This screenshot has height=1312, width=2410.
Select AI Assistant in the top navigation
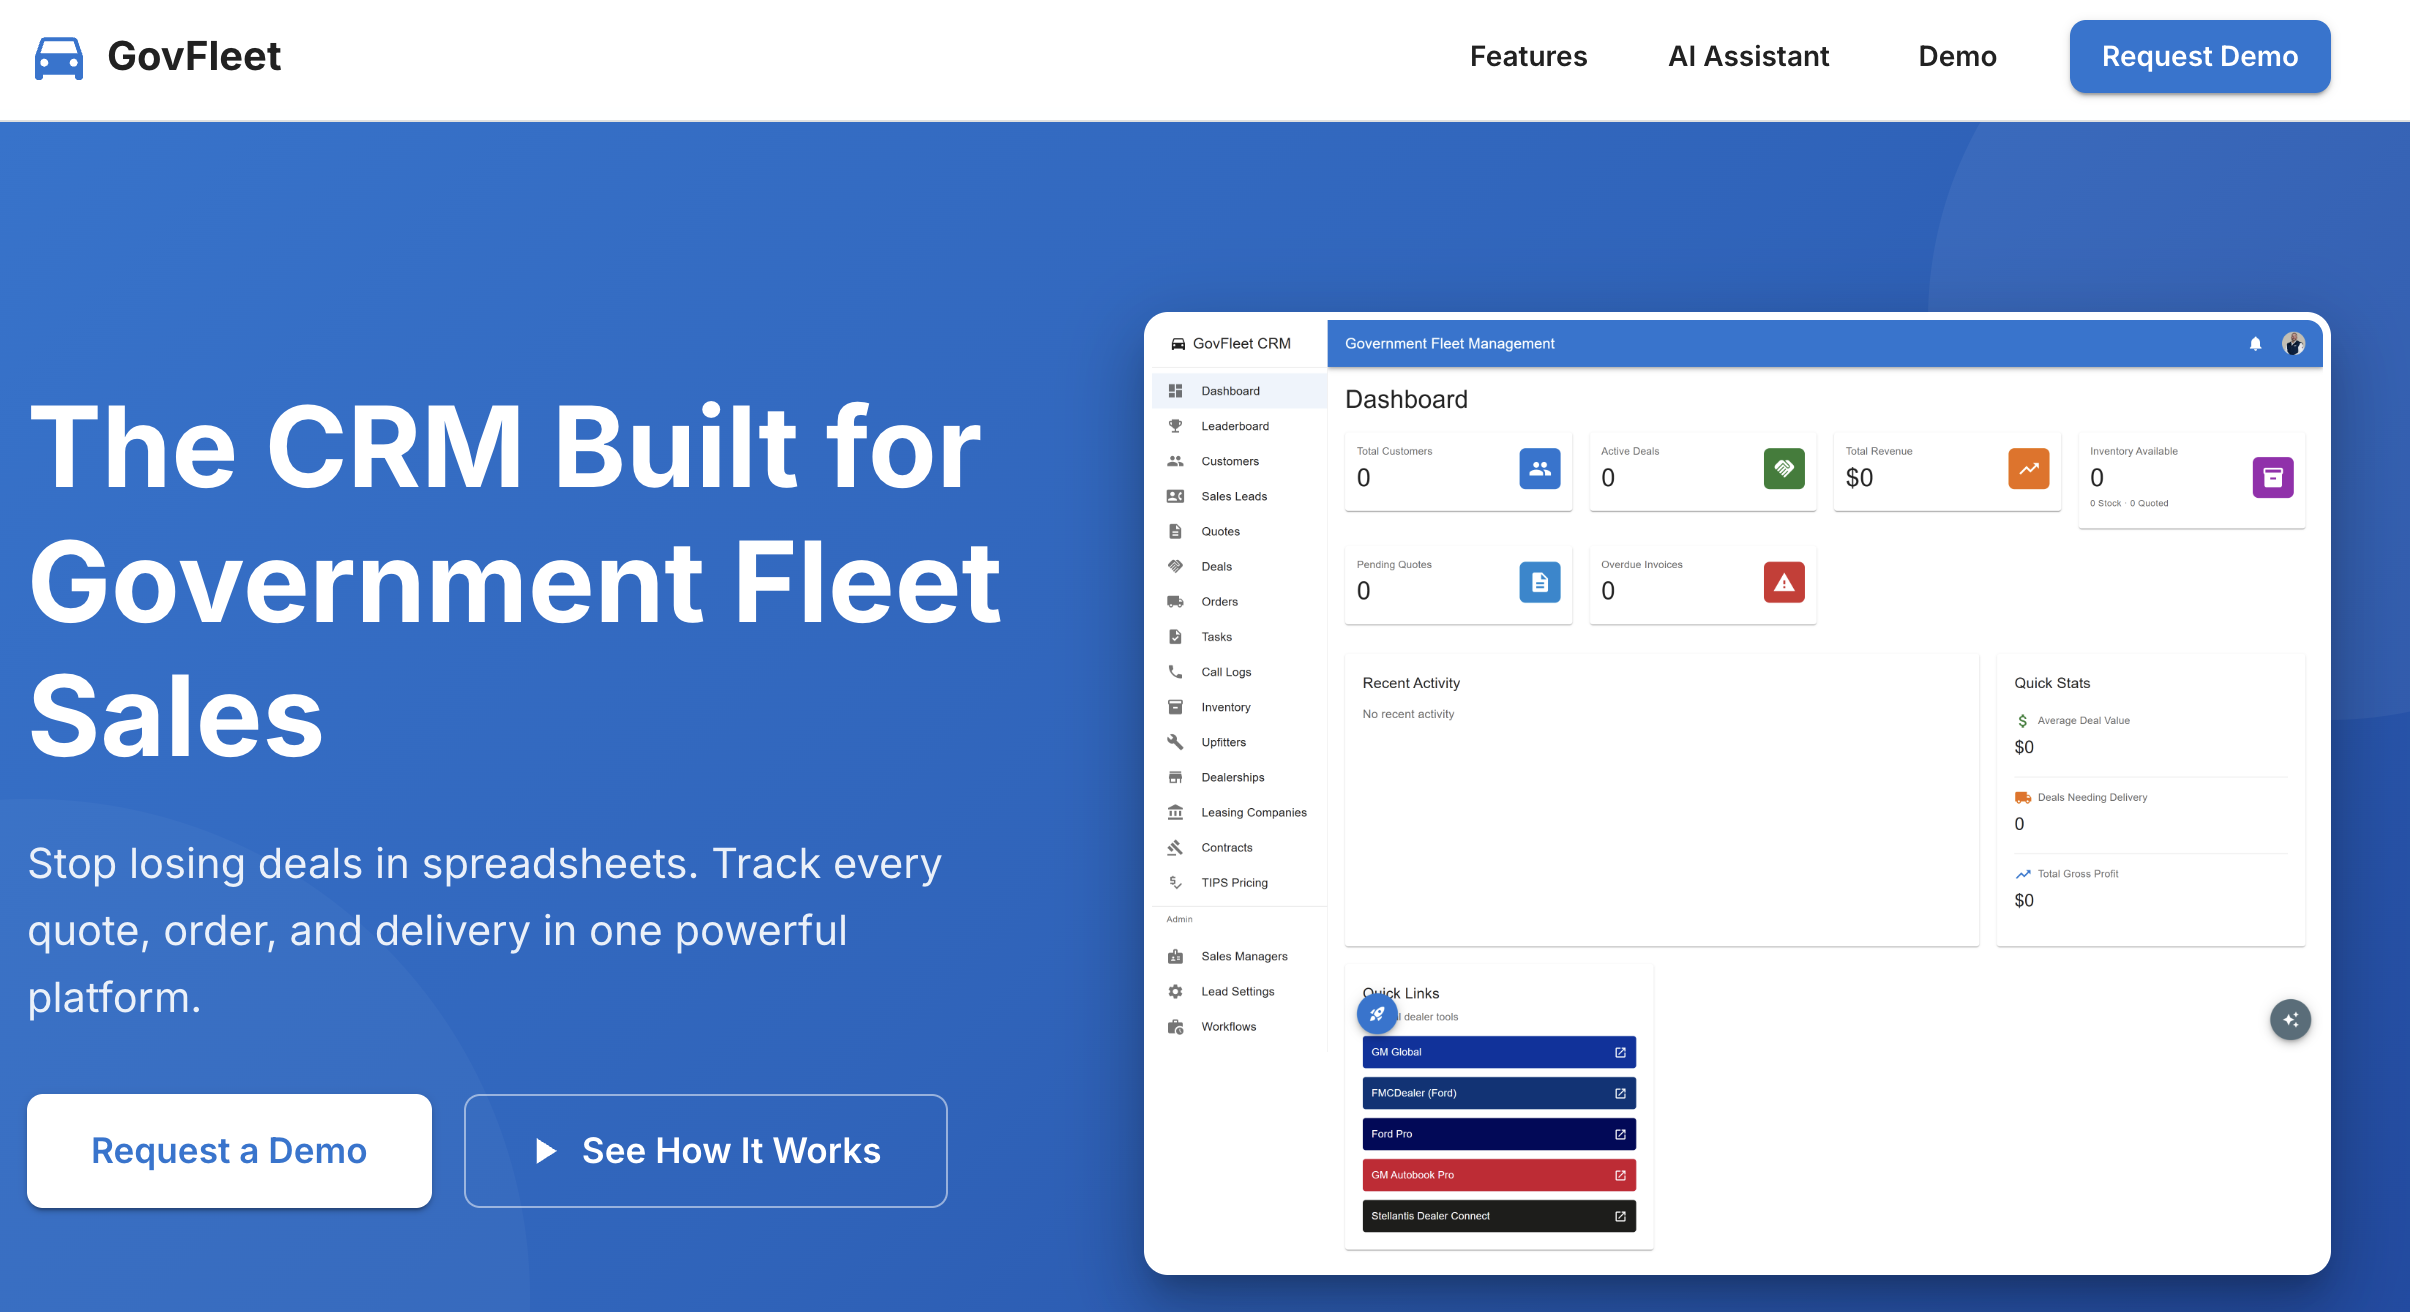click(1748, 56)
